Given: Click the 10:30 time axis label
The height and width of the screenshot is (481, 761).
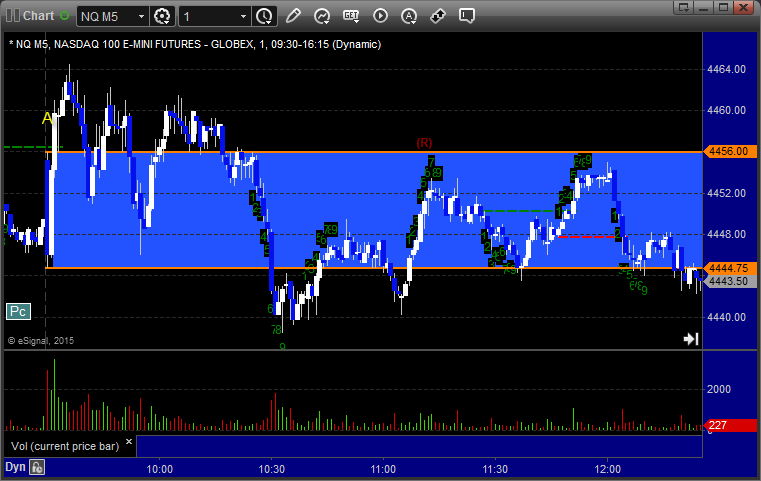Looking at the screenshot, I should coord(272,469).
